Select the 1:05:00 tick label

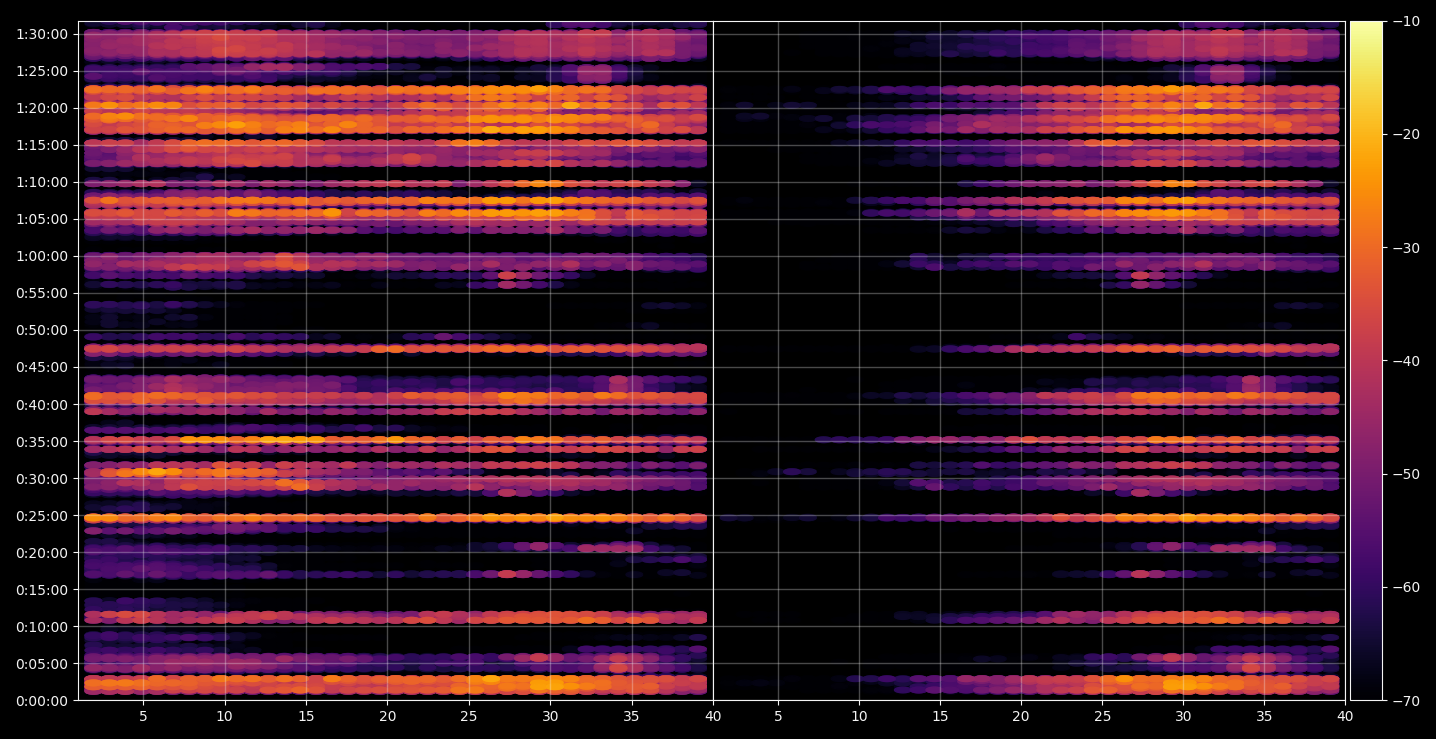[42, 219]
